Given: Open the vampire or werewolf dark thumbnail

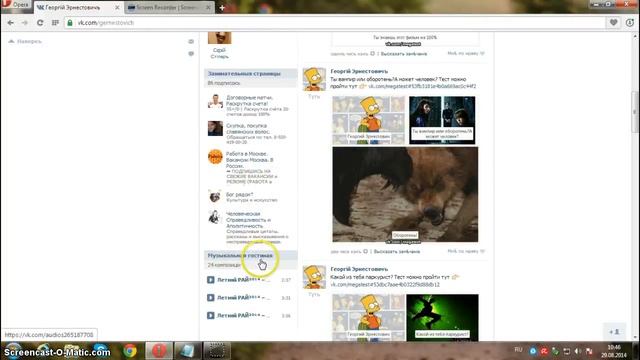Looking at the screenshot, I should click(442, 120).
